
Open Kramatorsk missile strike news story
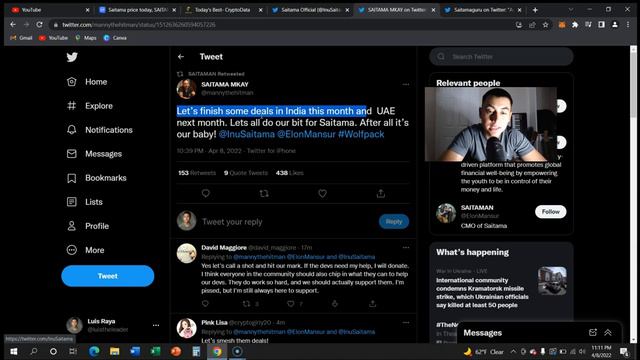click(x=482, y=293)
